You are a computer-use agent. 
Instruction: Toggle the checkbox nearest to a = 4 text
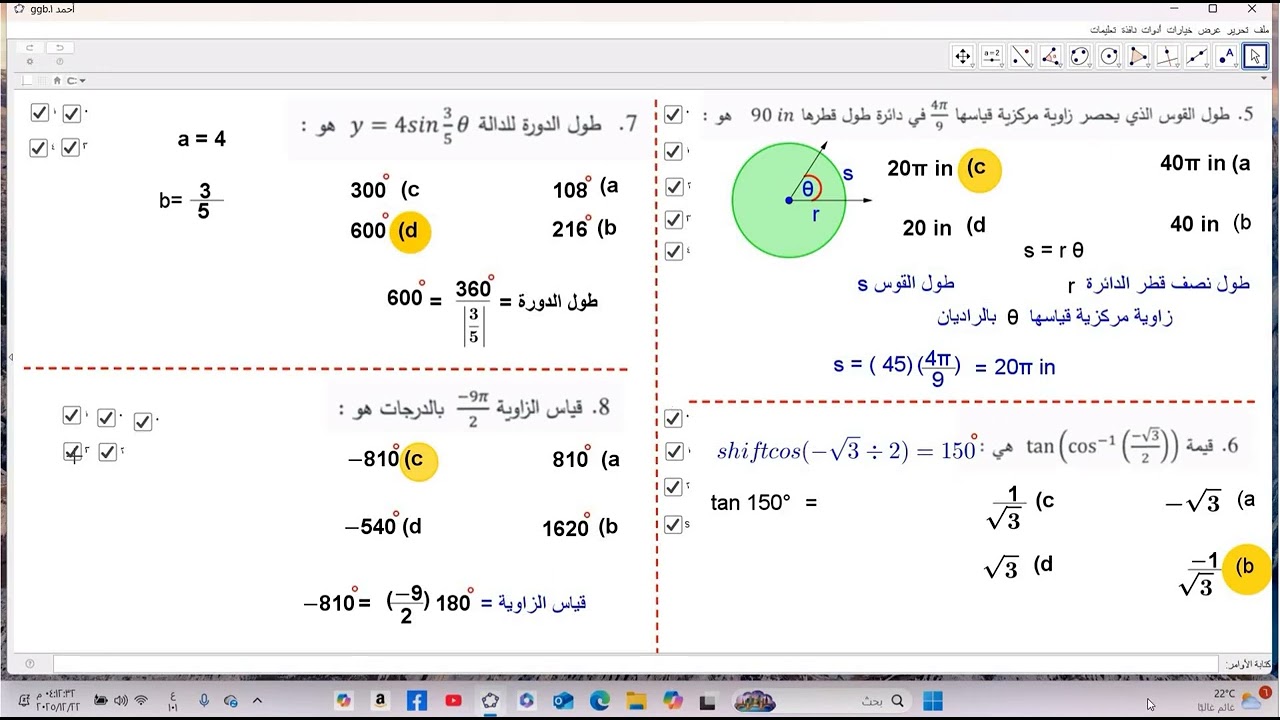pos(70,147)
